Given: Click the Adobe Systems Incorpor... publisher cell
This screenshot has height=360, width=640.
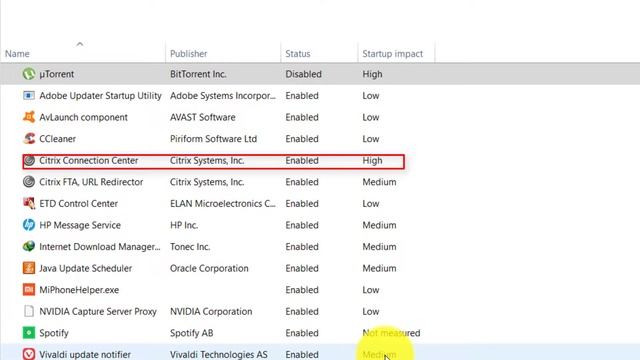Looking at the screenshot, I should coord(223,96).
